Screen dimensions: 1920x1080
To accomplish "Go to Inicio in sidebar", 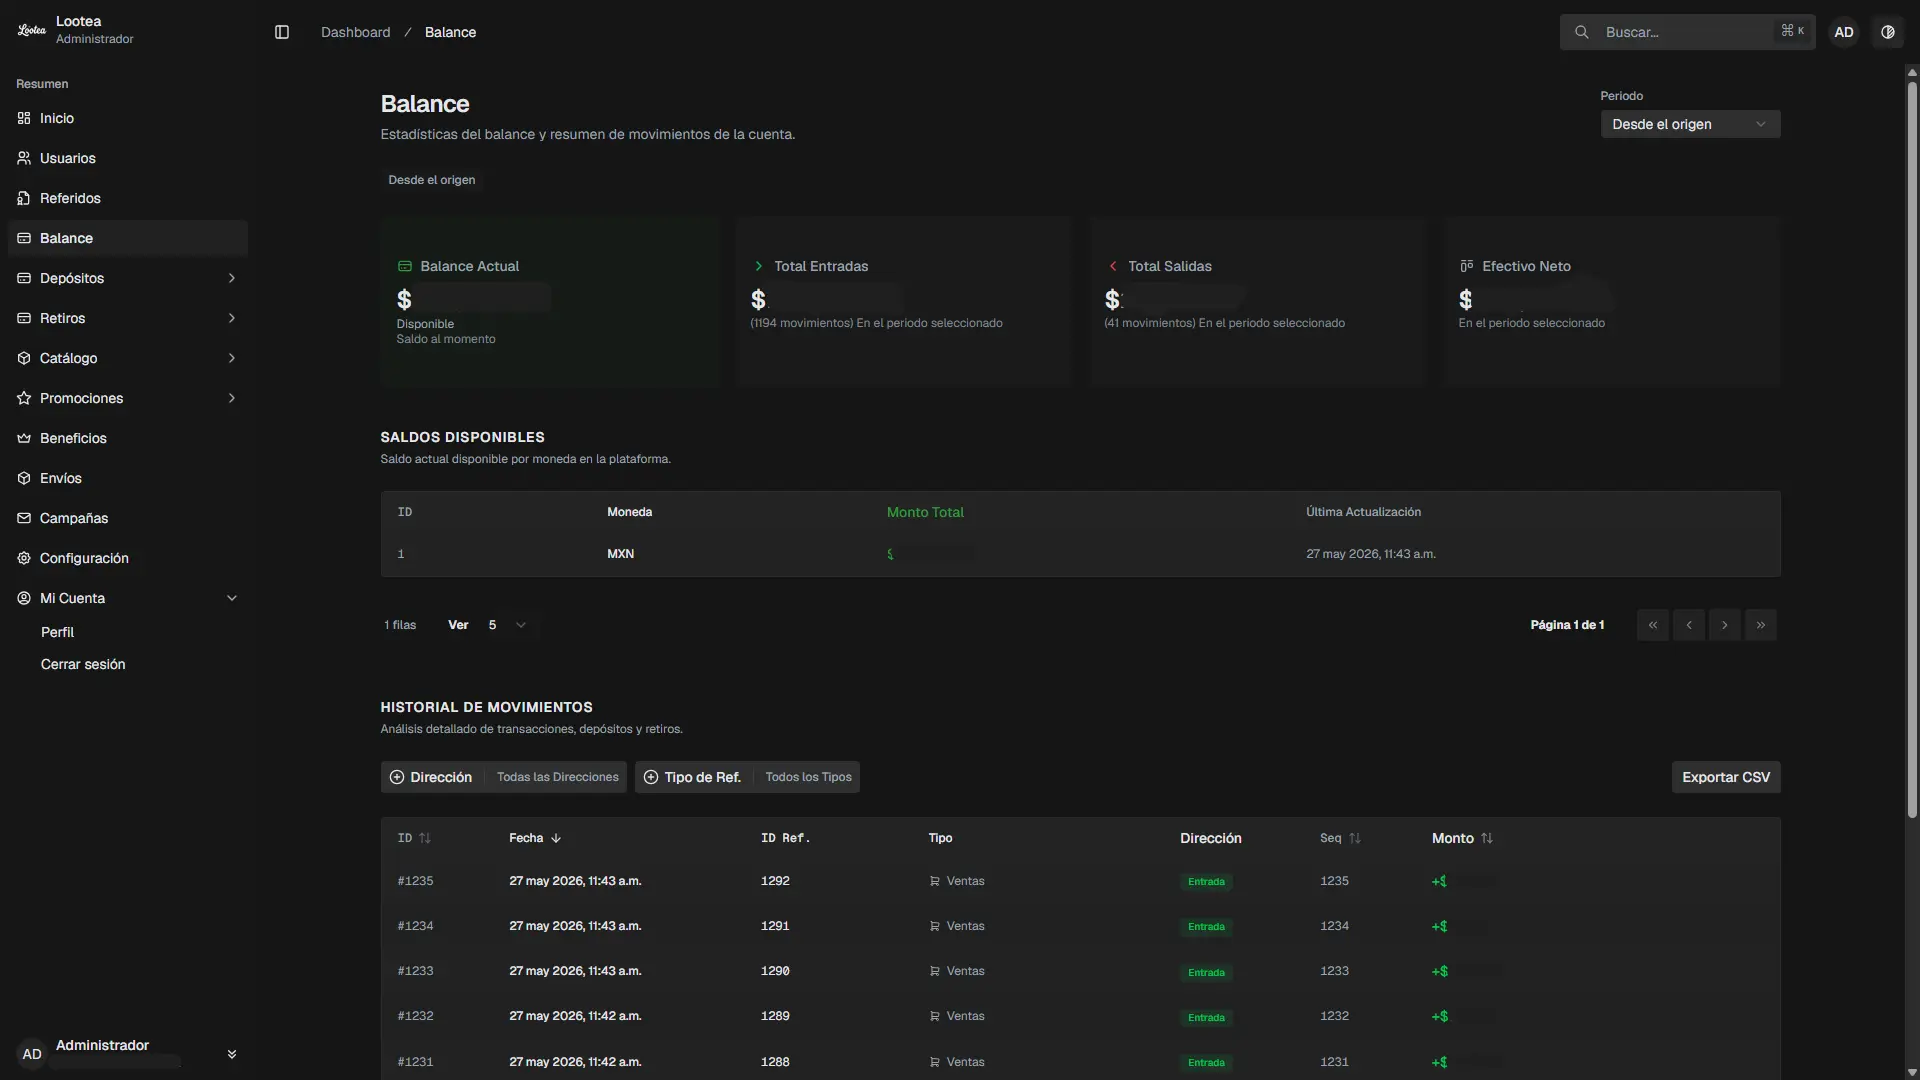I will [128, 118].
